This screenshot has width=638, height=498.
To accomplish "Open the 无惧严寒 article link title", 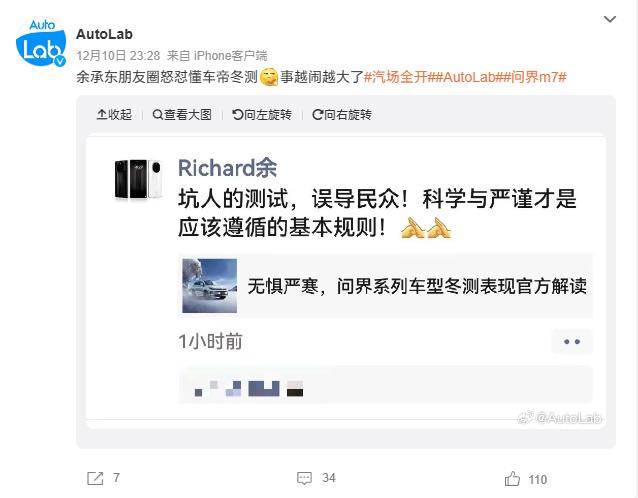I will tap(417, 286).
